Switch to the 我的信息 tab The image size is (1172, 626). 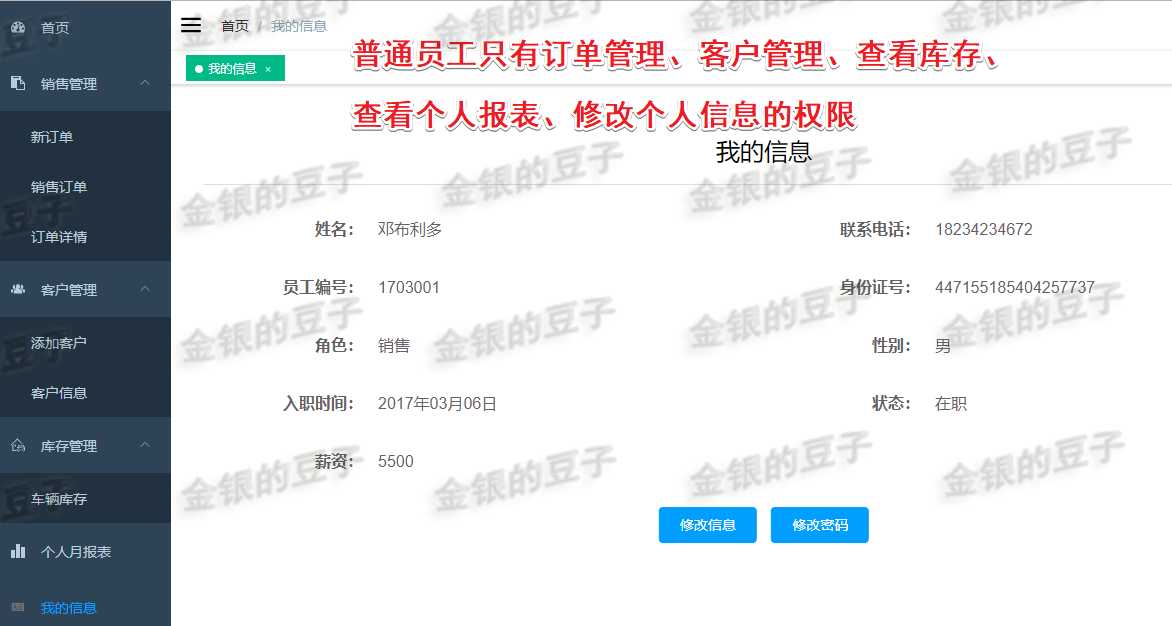(233, 68)
